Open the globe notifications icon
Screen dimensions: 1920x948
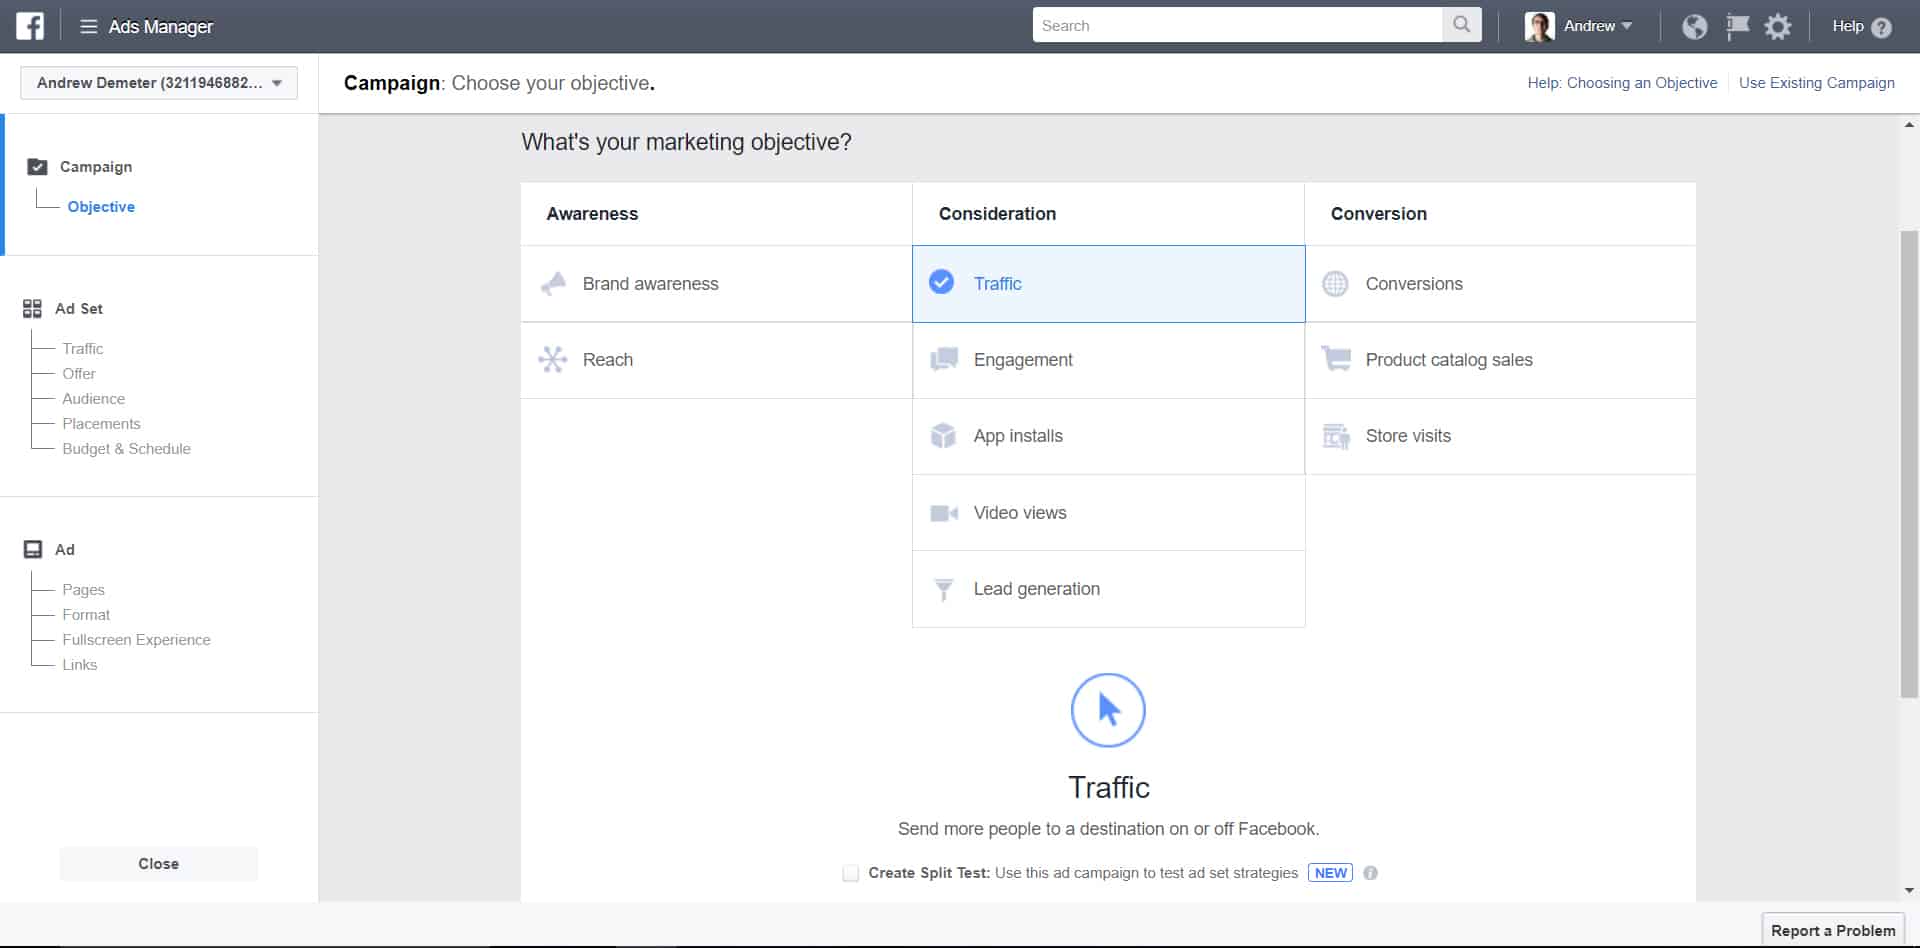tap(1694, 26)
